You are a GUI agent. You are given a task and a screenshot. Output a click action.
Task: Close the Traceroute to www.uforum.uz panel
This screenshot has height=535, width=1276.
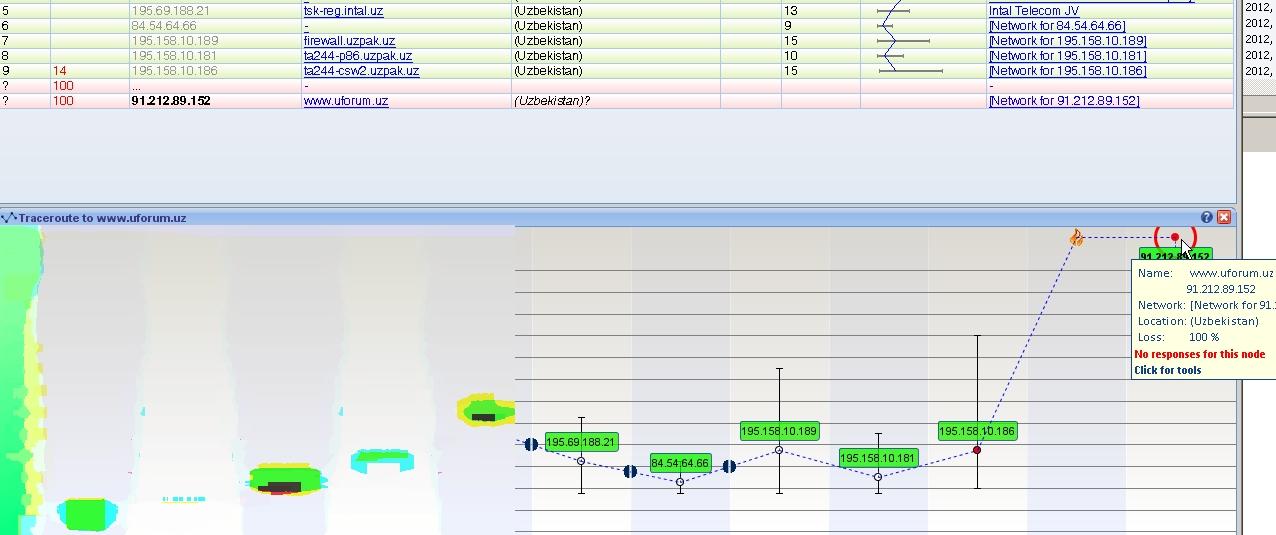coord(1223,217)
